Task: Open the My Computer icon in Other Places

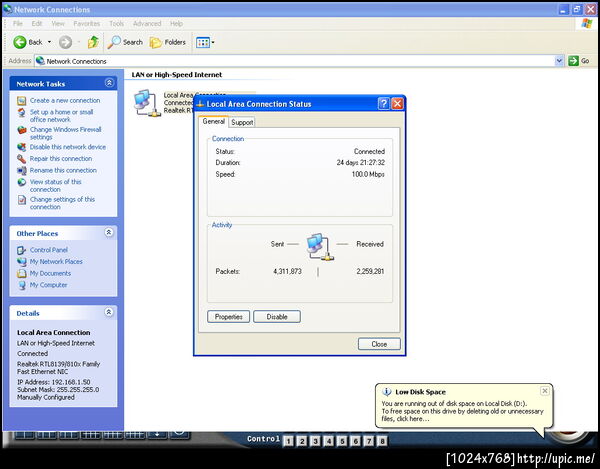Action: [x=22, y=285]
